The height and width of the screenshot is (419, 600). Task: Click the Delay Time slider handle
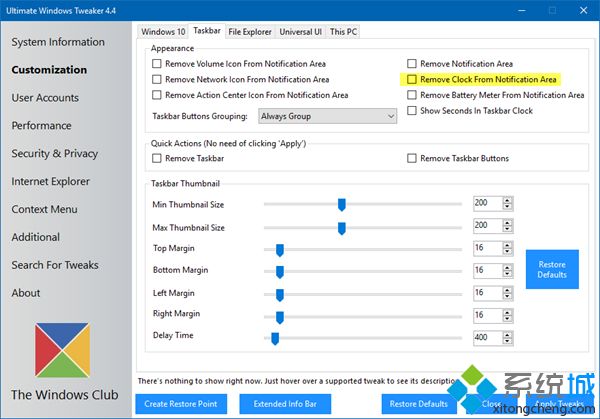pos(275,338)
